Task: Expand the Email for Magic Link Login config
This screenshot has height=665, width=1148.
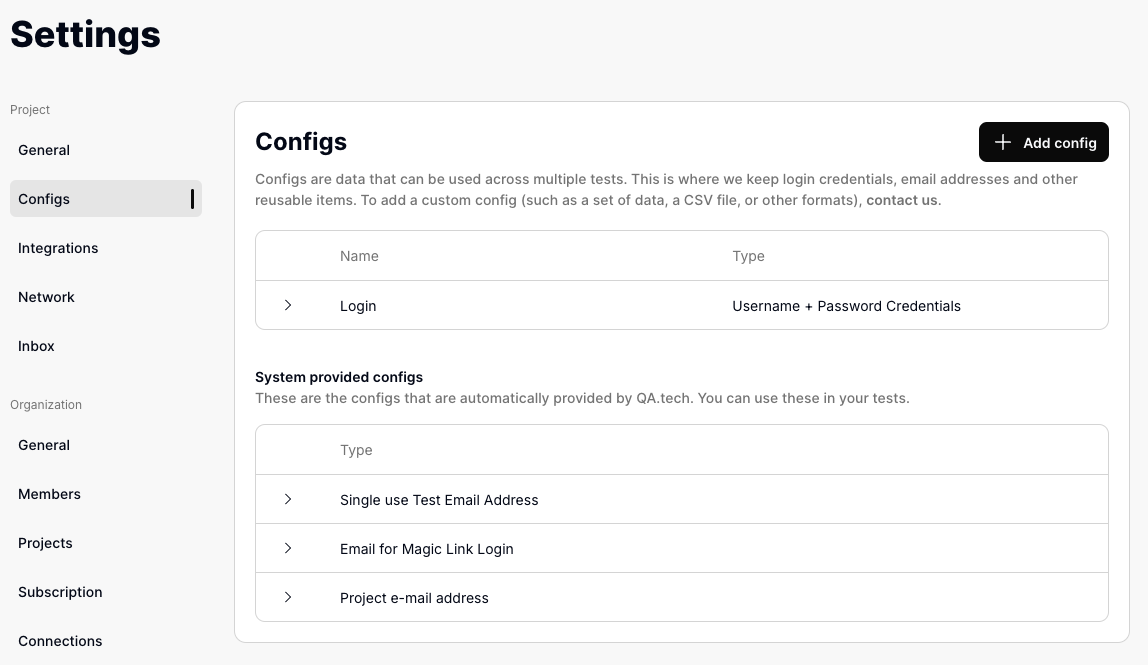Action: (x=288, y=548)
